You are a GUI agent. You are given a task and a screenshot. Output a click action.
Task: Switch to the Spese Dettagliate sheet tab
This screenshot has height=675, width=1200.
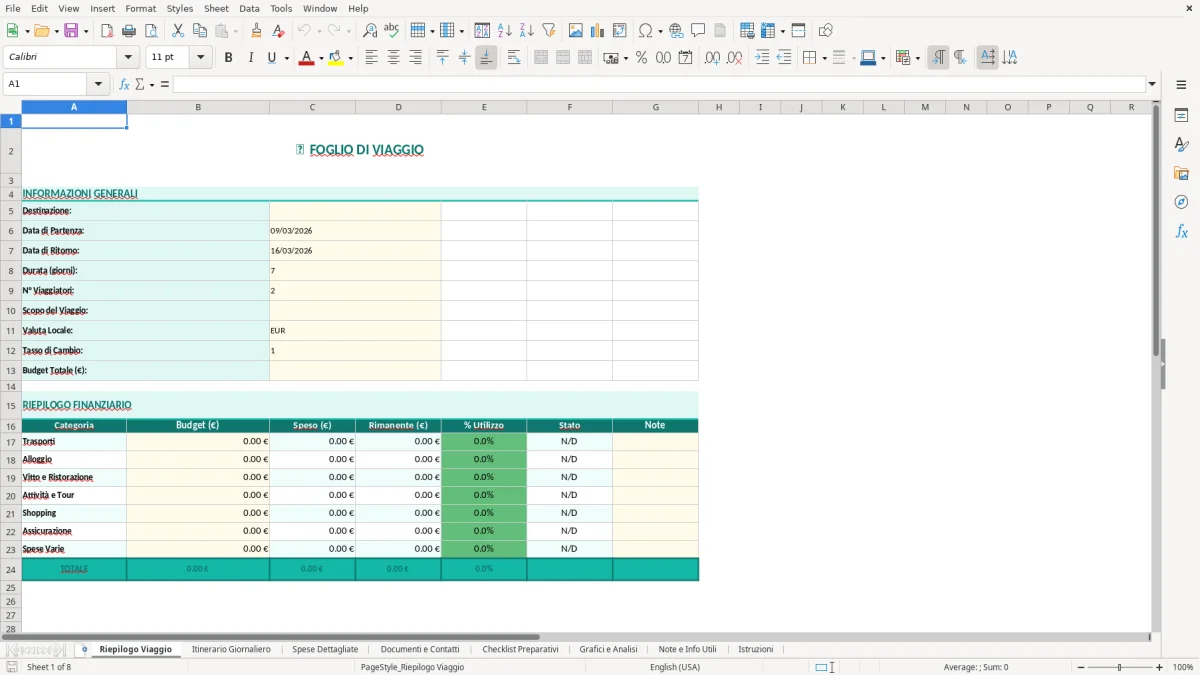click(x=325, y=649)
